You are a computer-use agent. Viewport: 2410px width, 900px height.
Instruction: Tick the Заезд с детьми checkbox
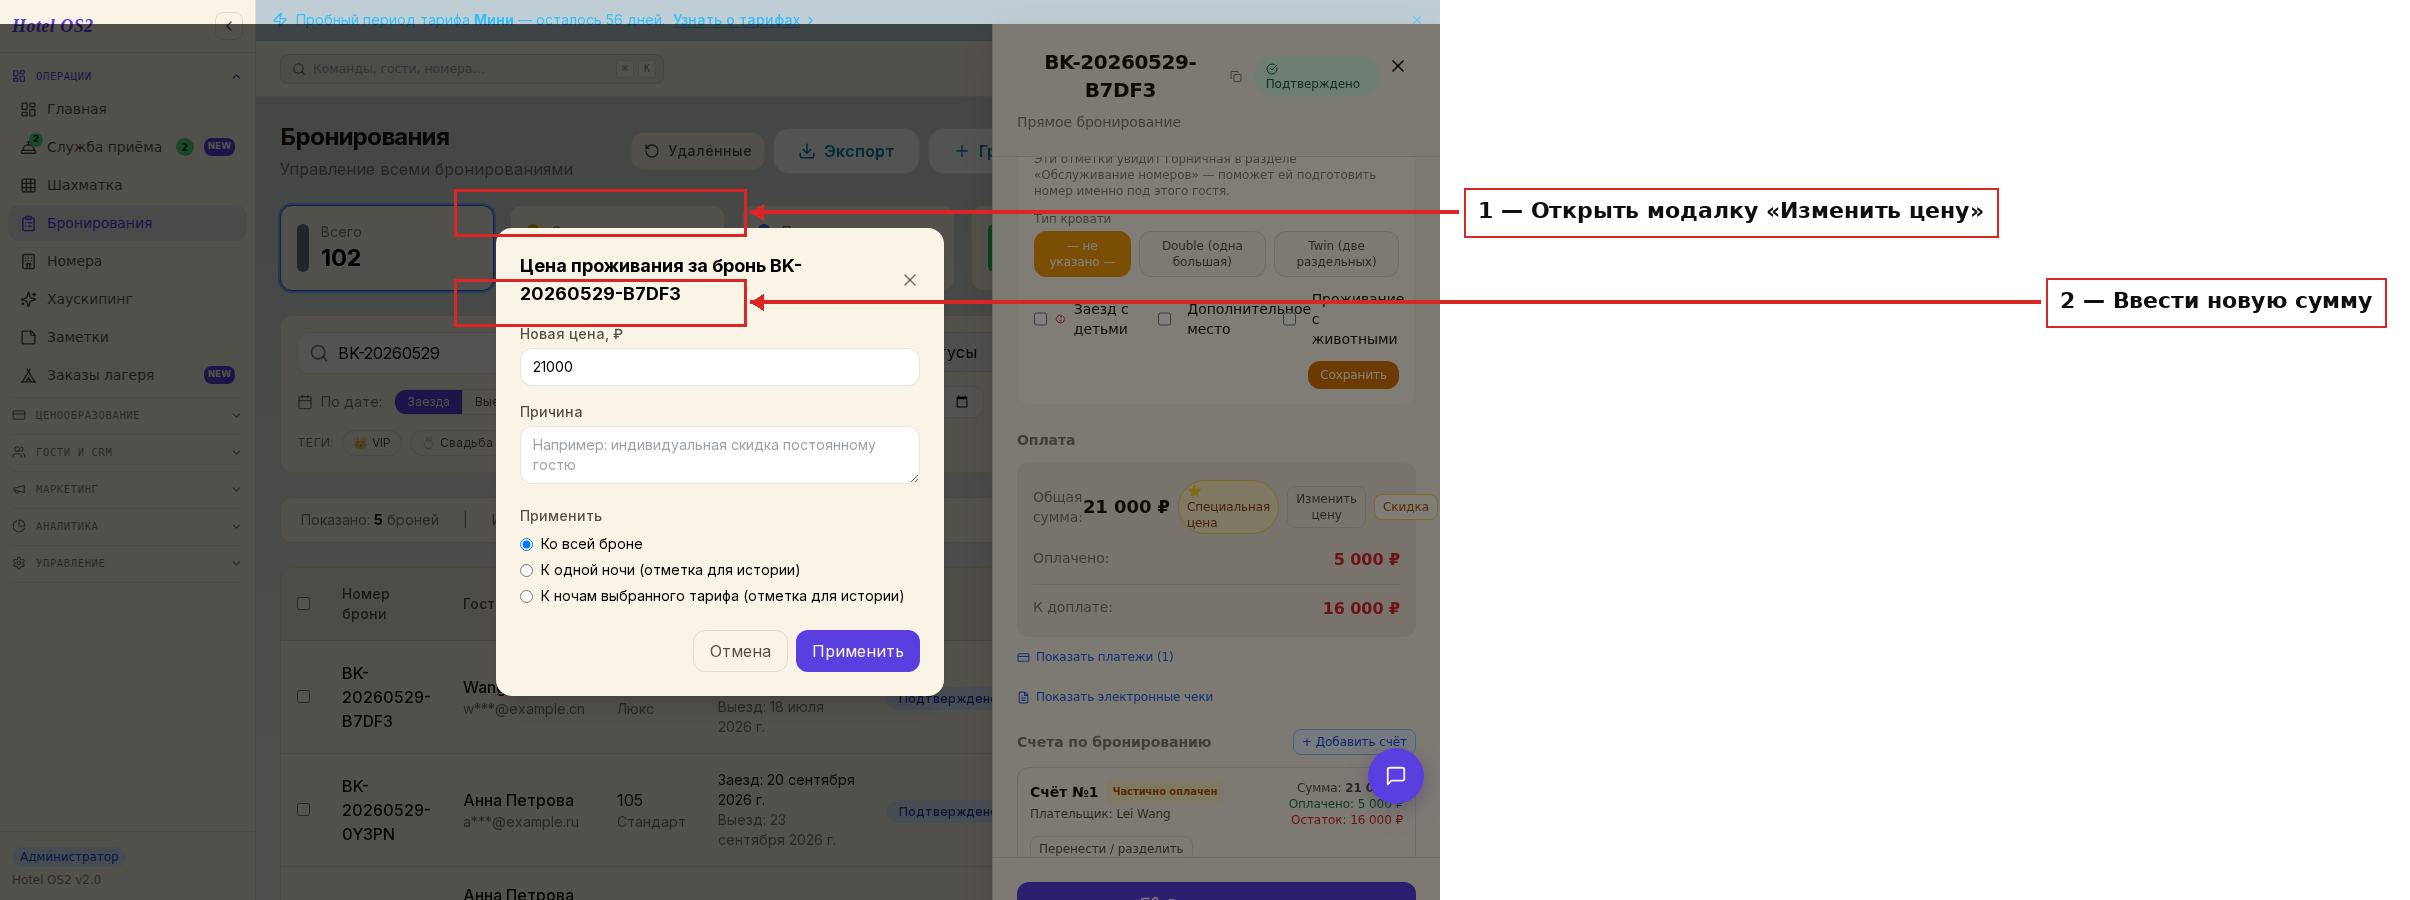point(1040,319)
